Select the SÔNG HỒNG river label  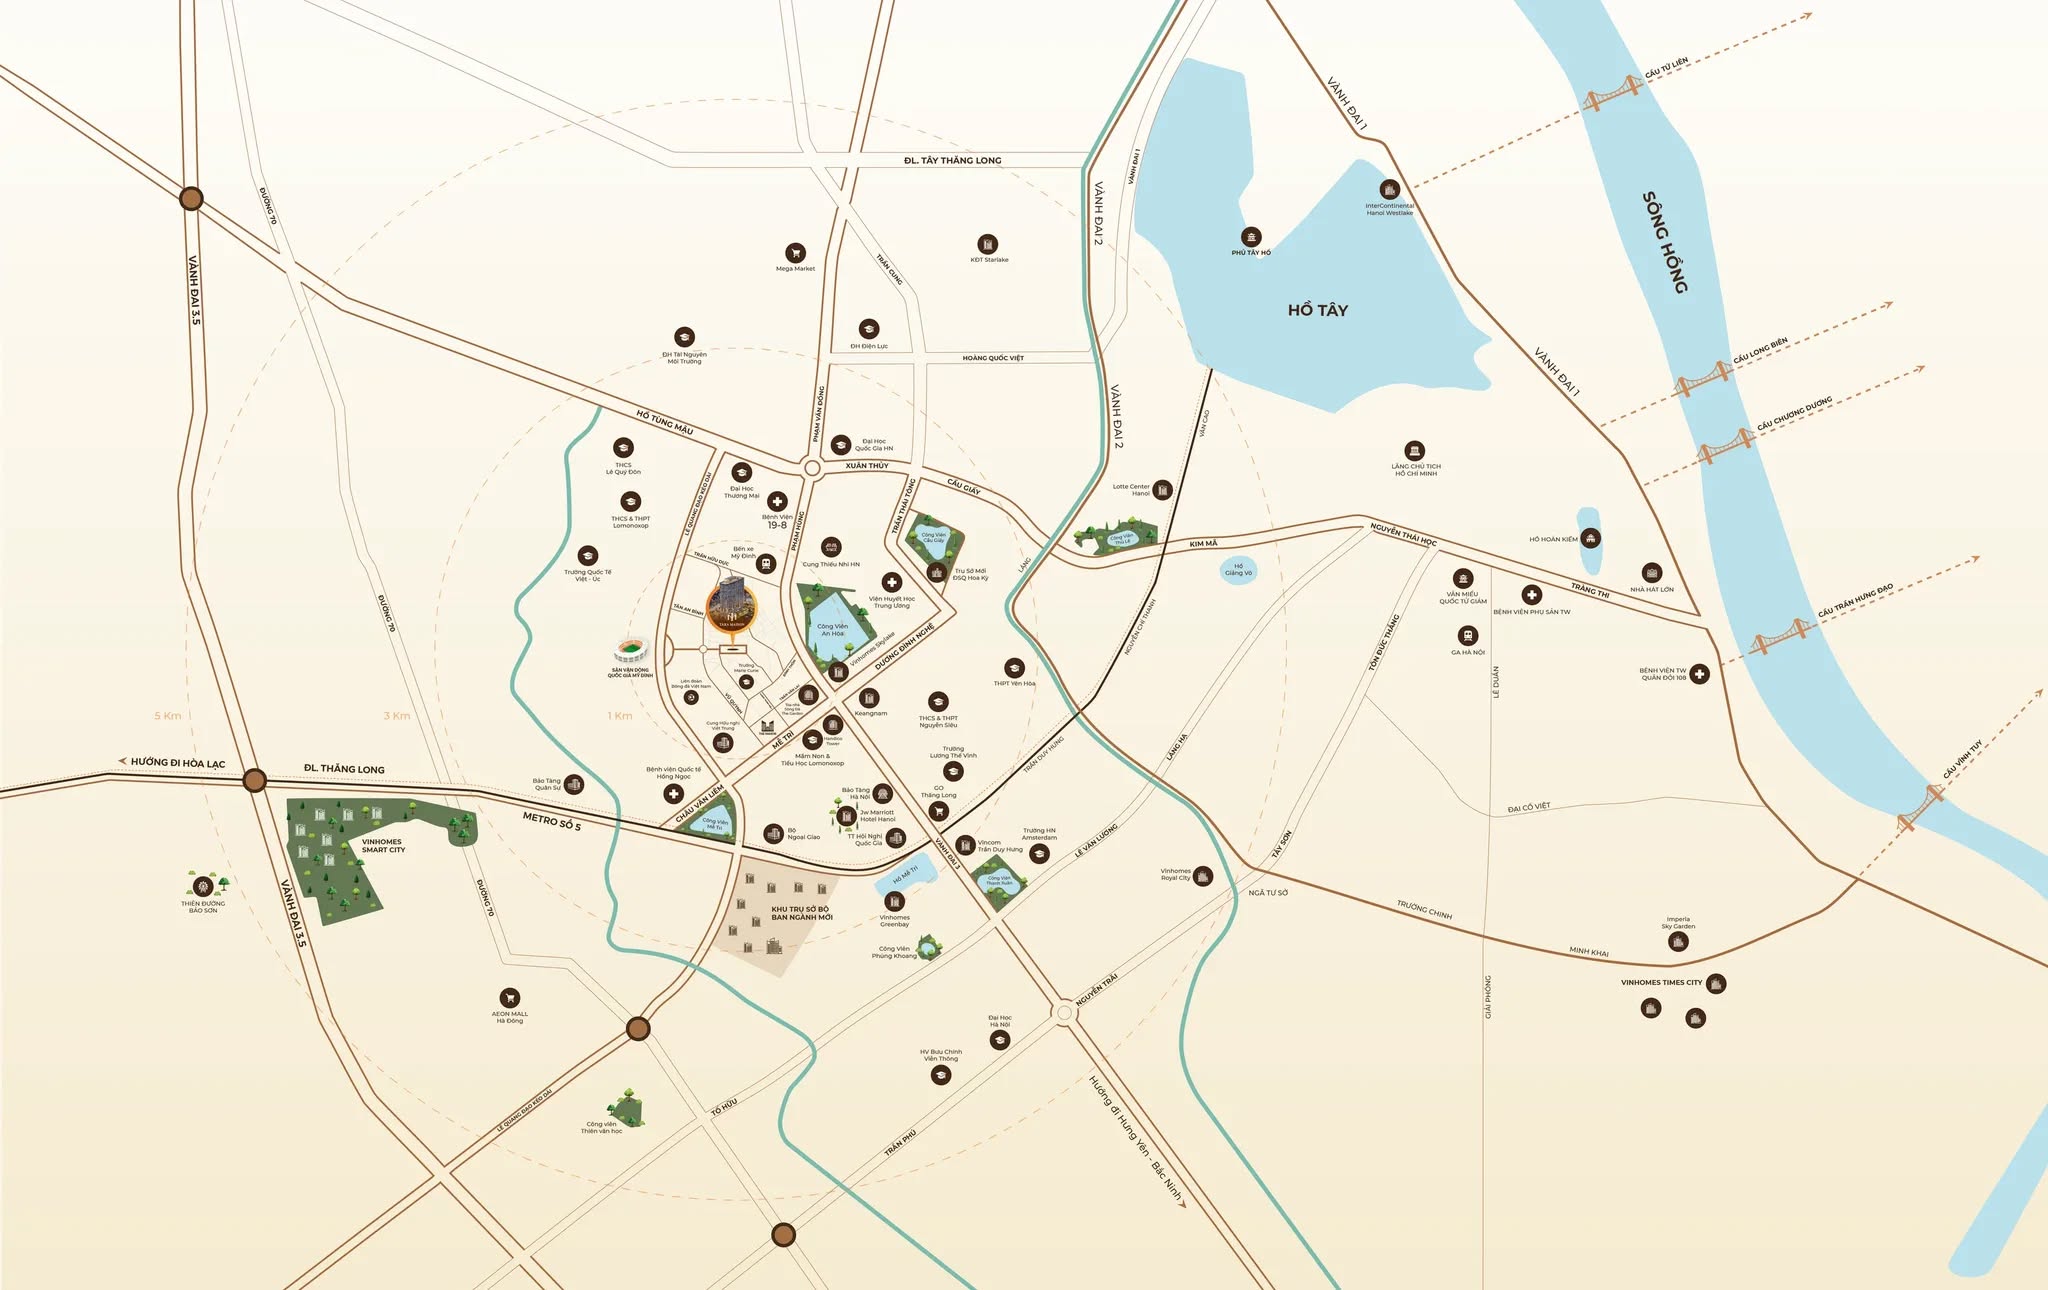tap(1665, 243)
